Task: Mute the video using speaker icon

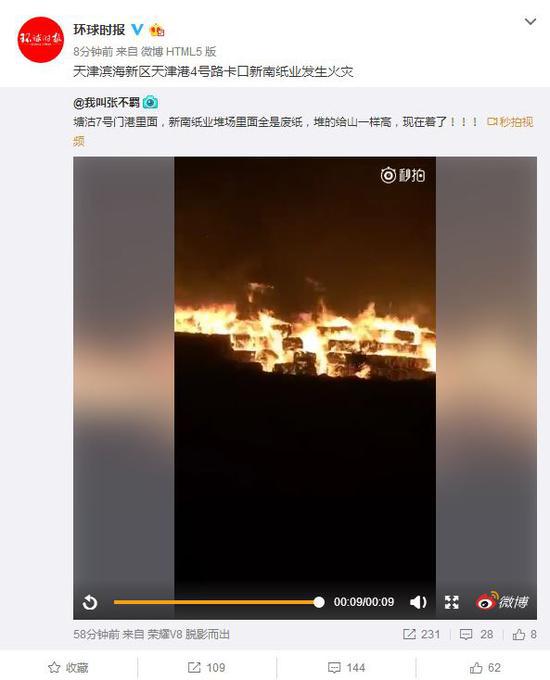Action: (x=418, y=602)
